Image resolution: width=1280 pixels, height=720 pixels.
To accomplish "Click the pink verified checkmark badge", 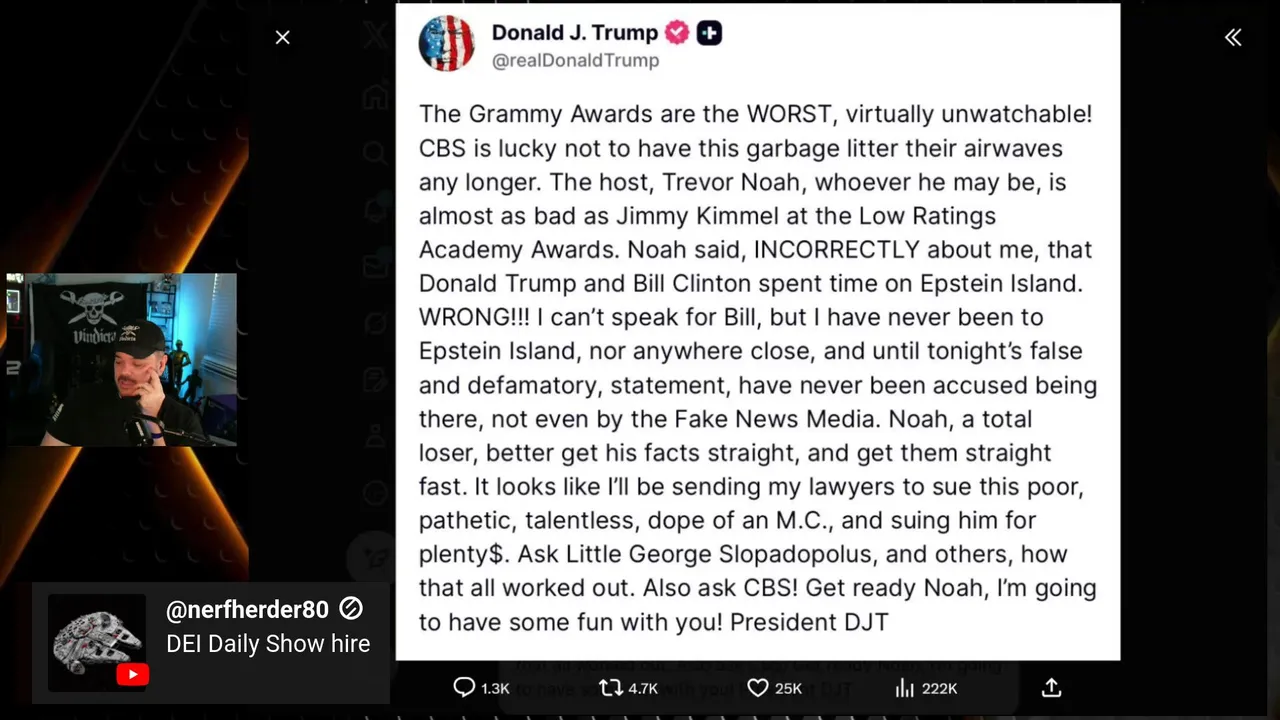I will (x=677, y=32).
